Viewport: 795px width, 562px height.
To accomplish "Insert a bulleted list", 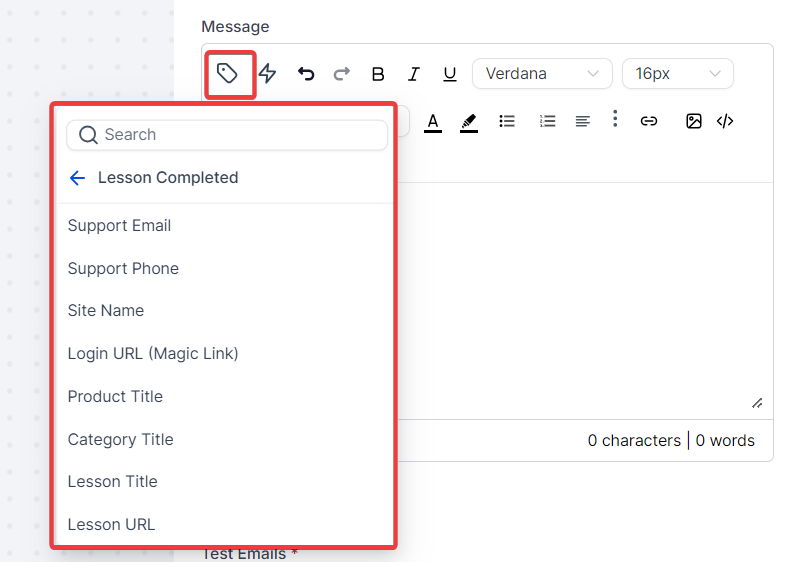I will point(507,121).
